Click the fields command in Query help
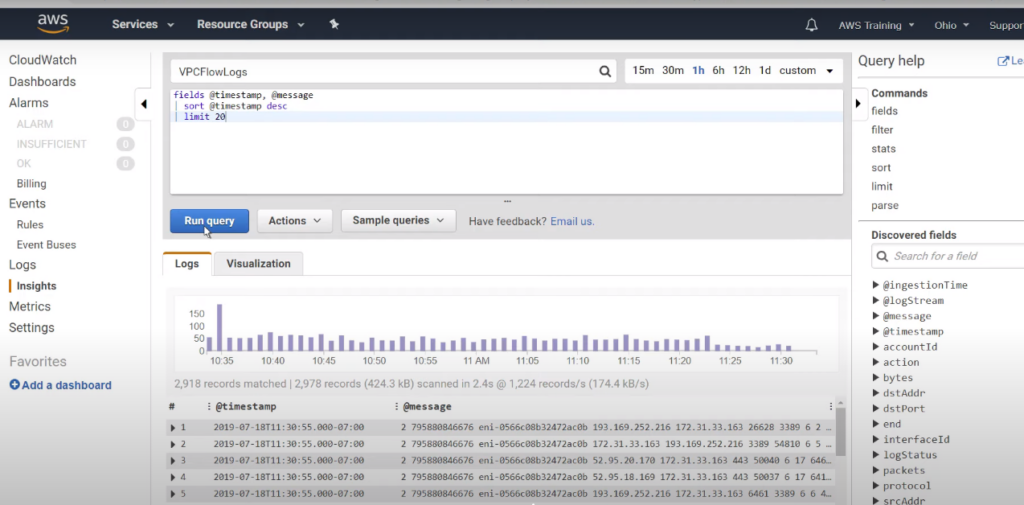 (884, 111)
